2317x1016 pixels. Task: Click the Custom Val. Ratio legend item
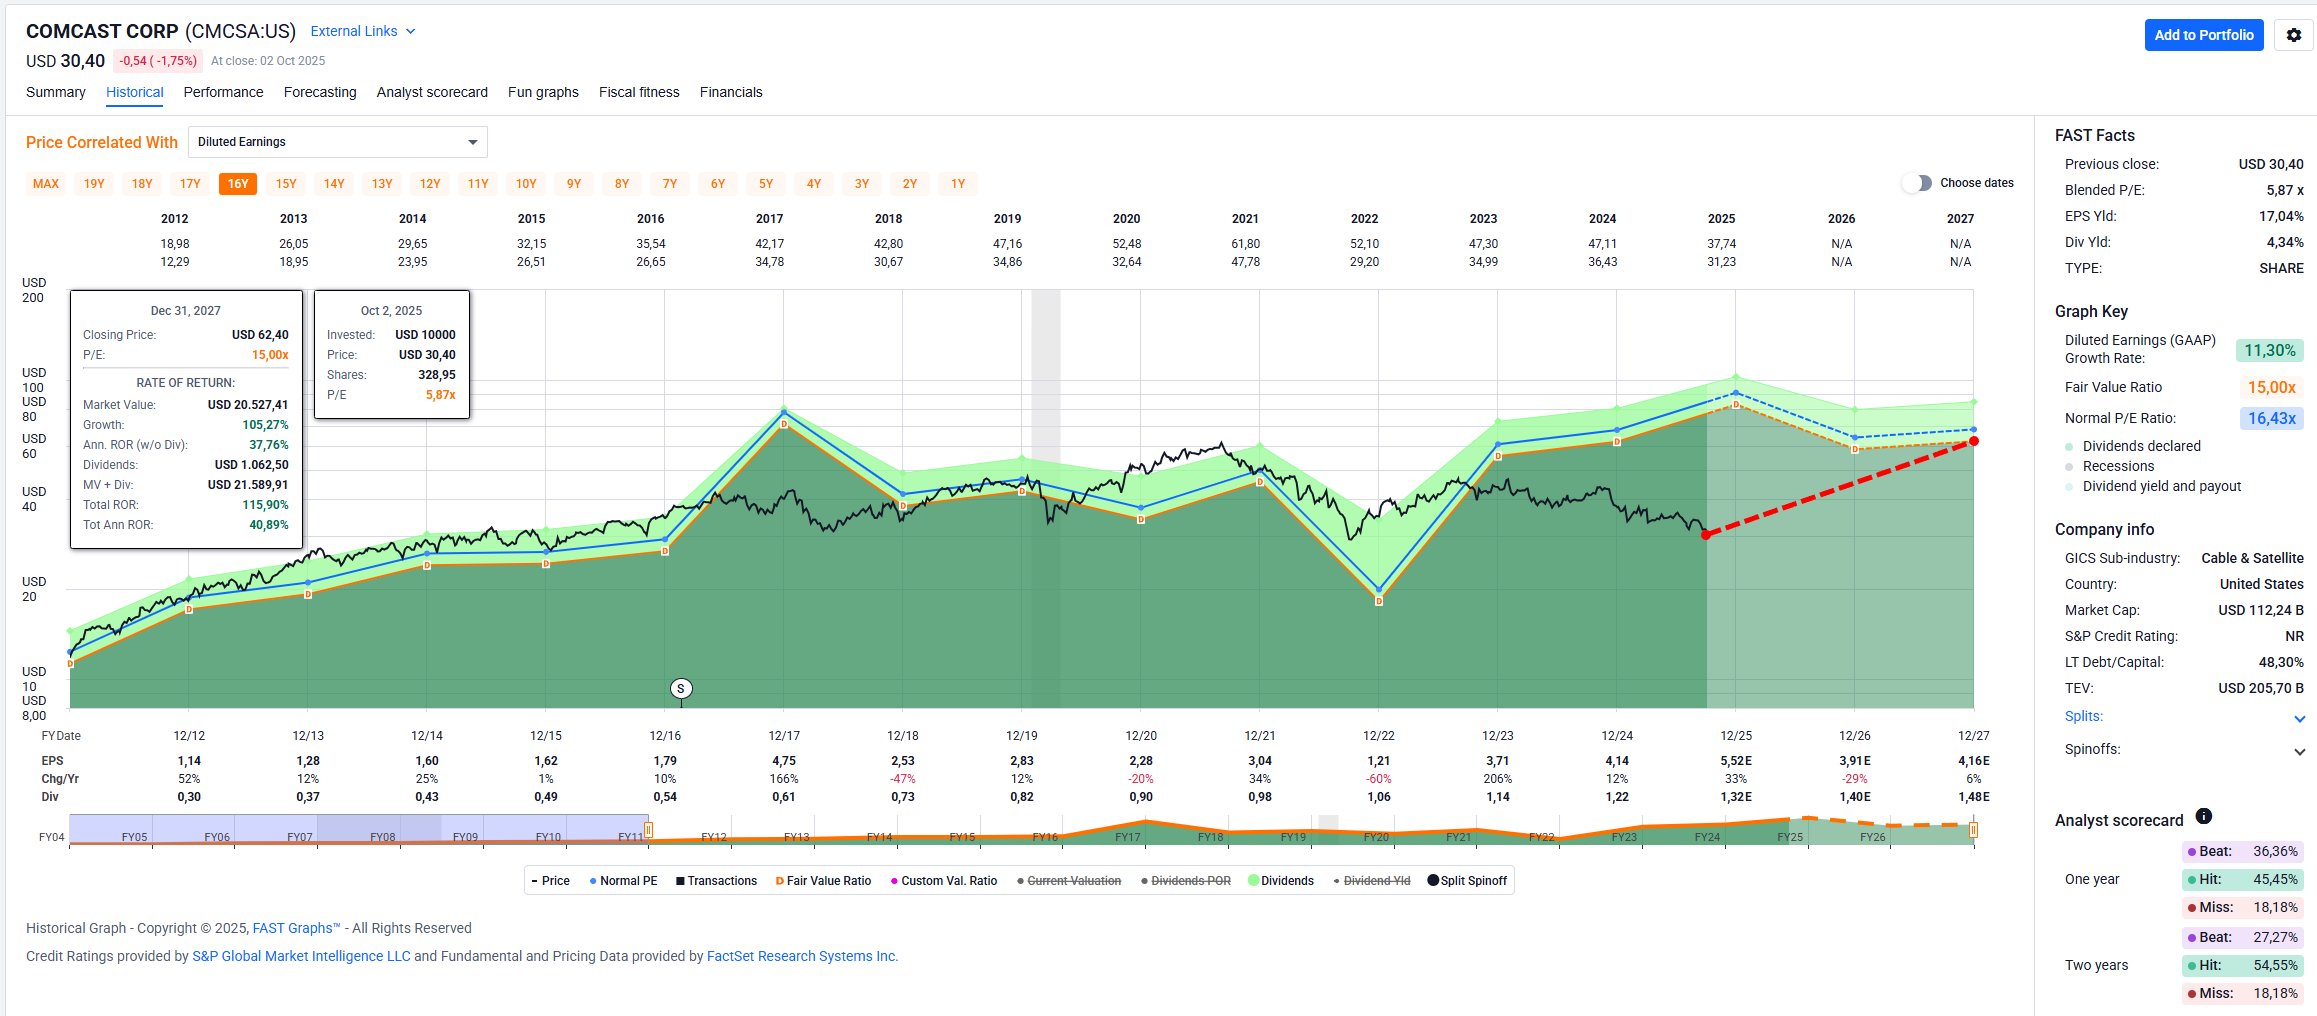coord(943,881)
